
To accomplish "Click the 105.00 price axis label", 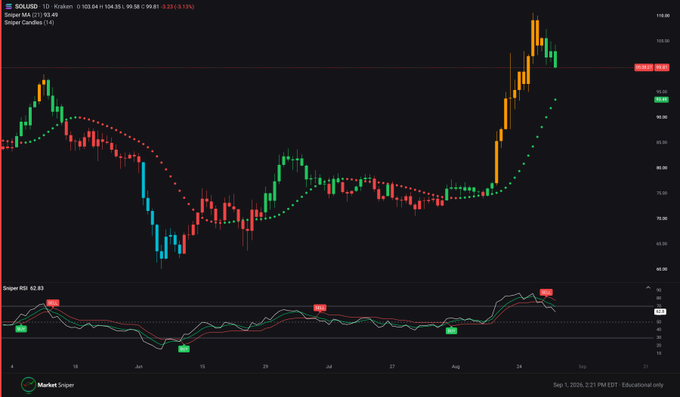I will tap(663, 41).
